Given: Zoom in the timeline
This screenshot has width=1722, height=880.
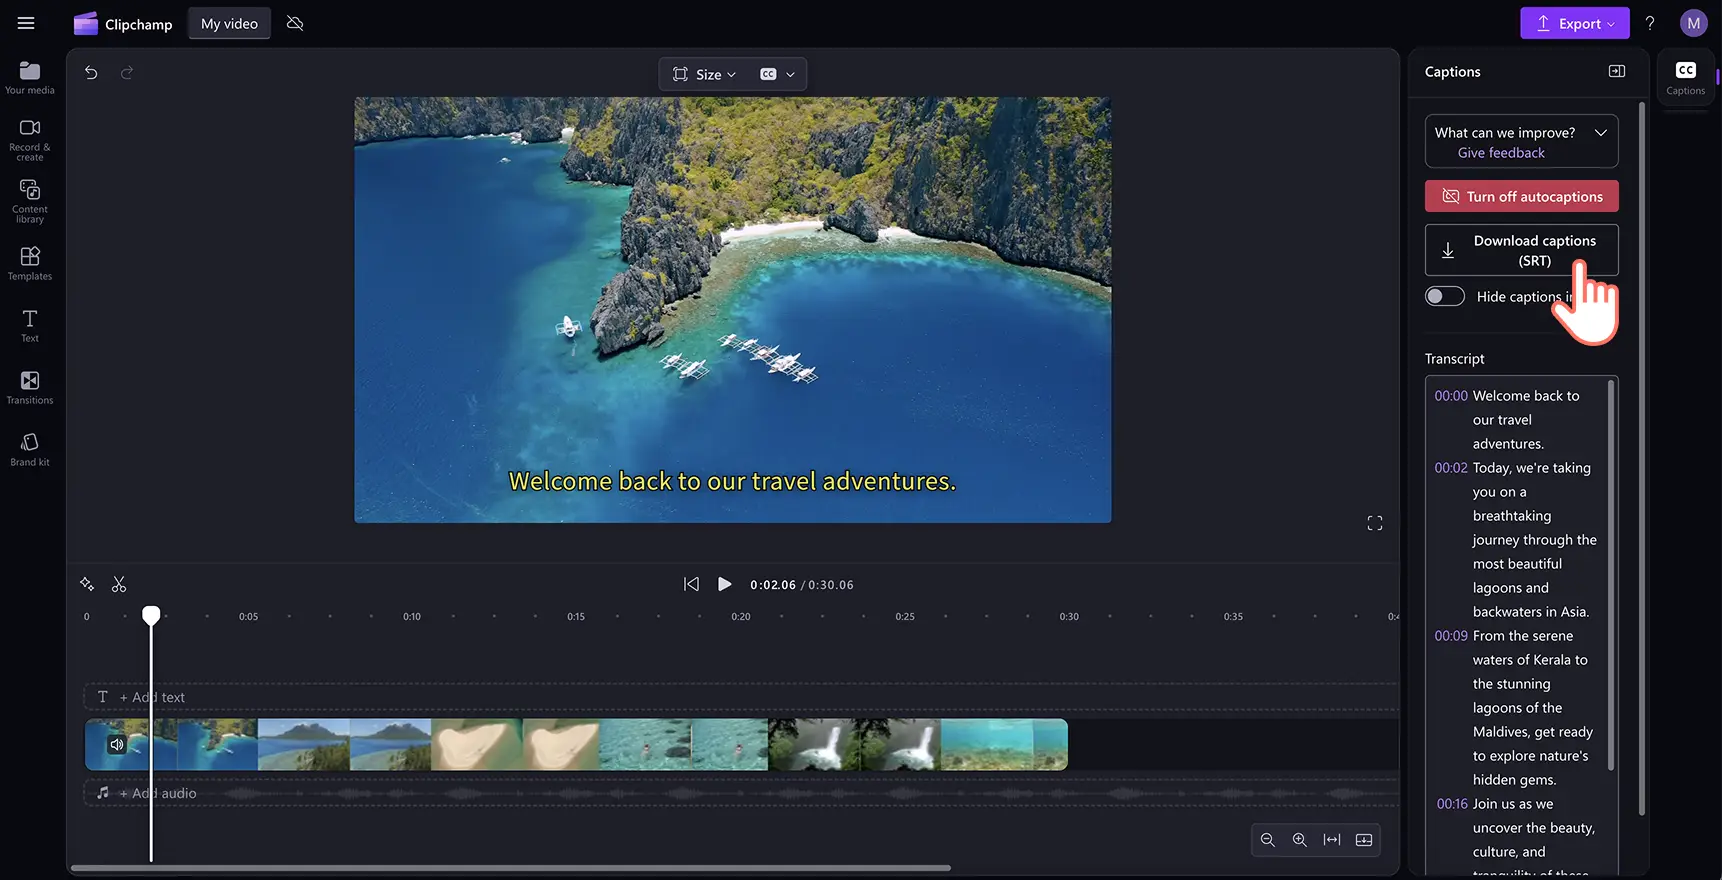Looking at the screenshot, I should [1299, 840].
